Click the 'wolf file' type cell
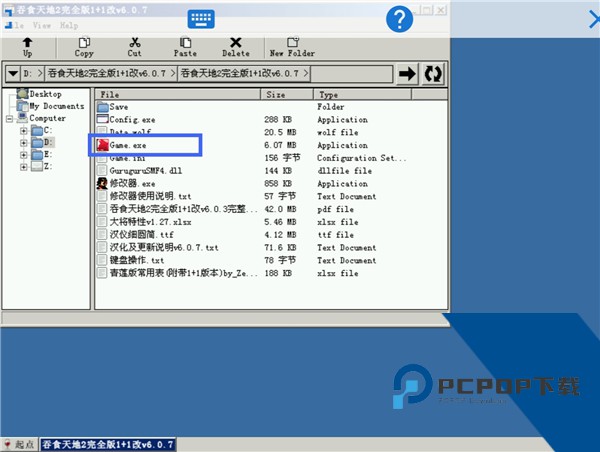 point(338,132)
